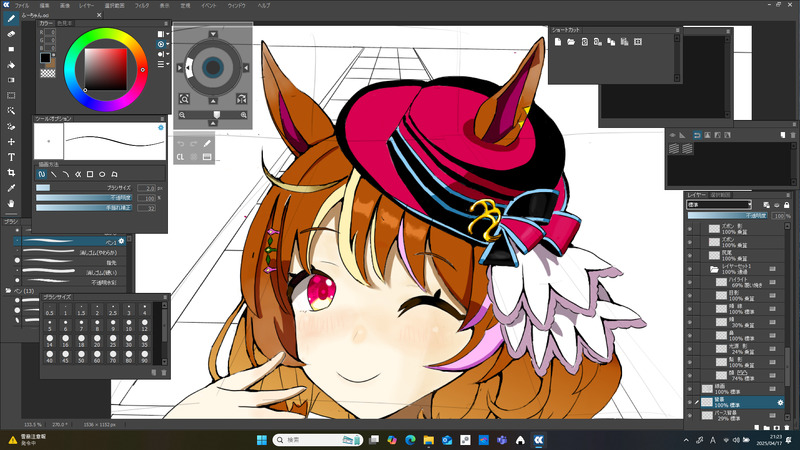
Task: Open the layer panel menu
Action: click(x=788, y=195)
